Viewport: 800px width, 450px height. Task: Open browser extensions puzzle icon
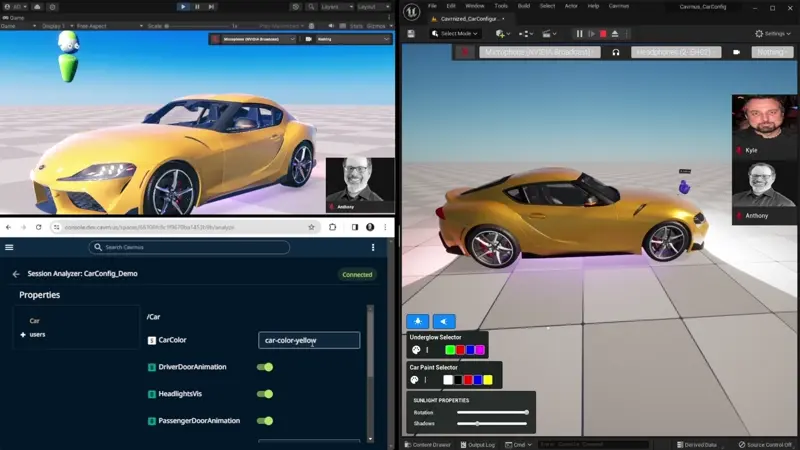[x=333, y=227]
